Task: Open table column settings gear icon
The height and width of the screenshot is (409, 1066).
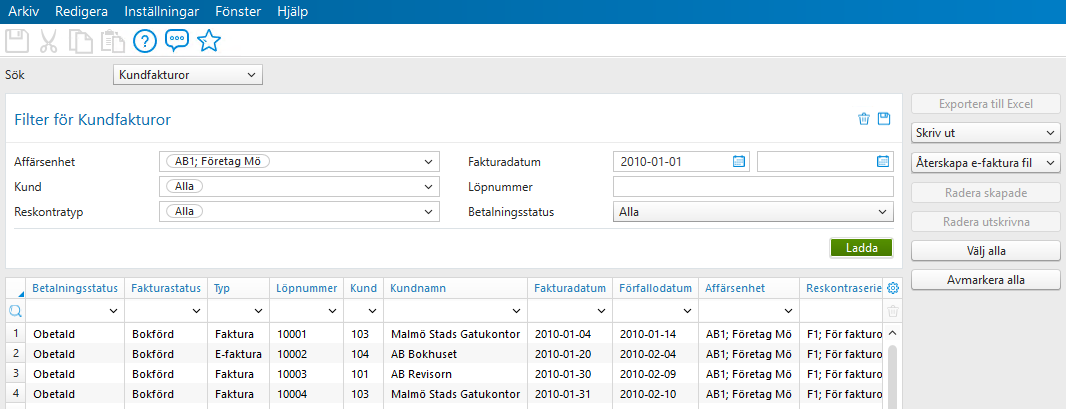Action: pos(893,288)
